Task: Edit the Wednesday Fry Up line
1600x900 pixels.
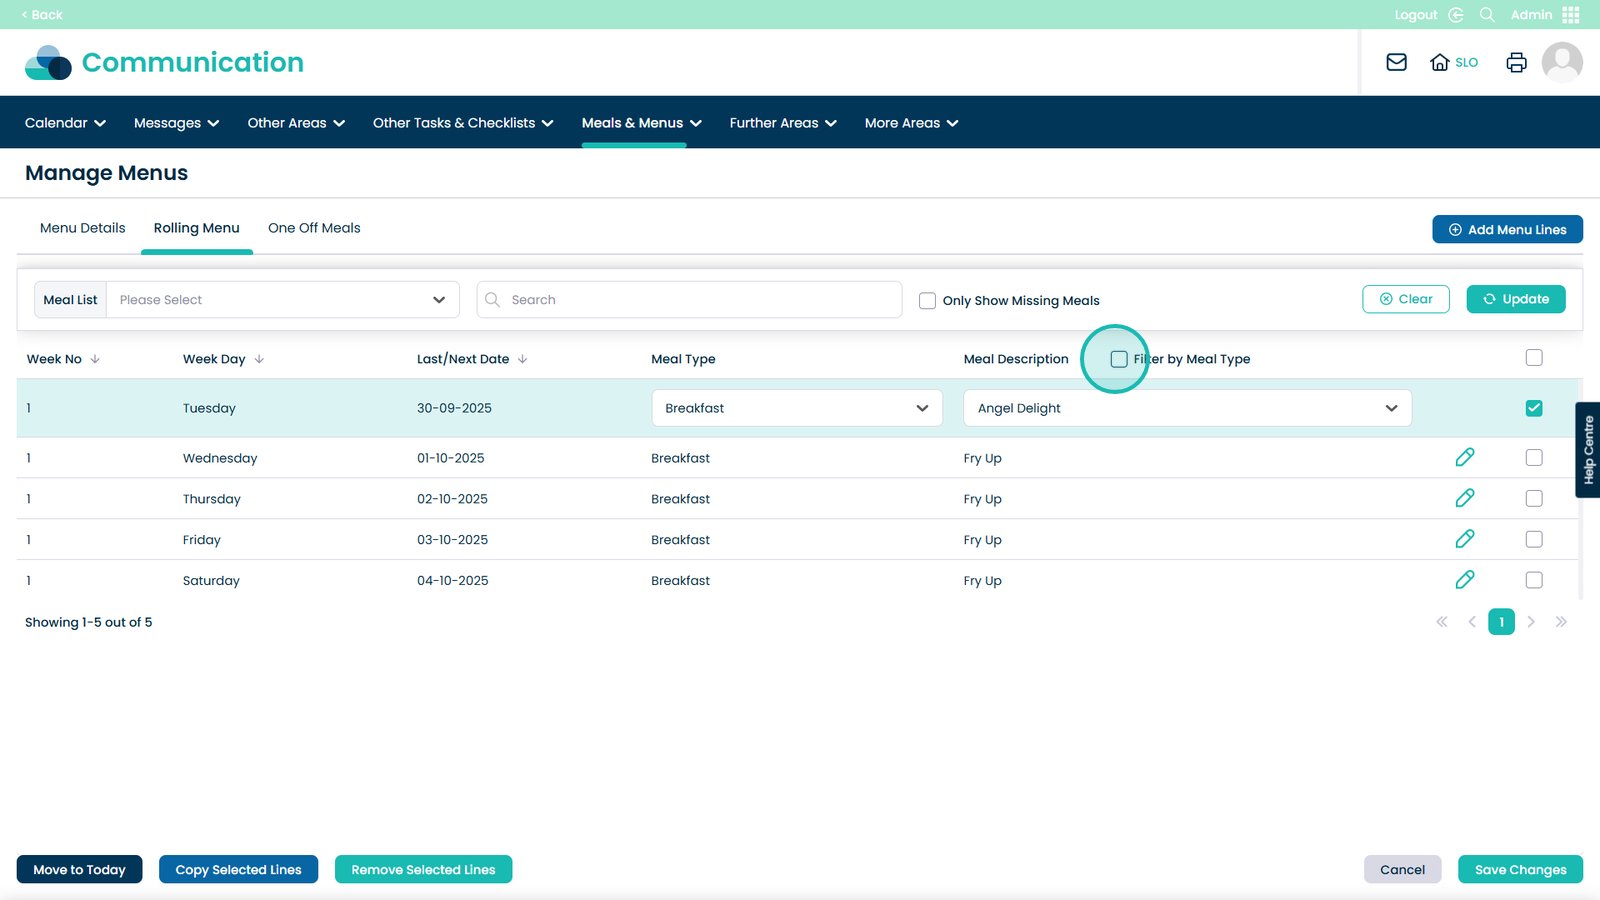Action: [1464, 457]
